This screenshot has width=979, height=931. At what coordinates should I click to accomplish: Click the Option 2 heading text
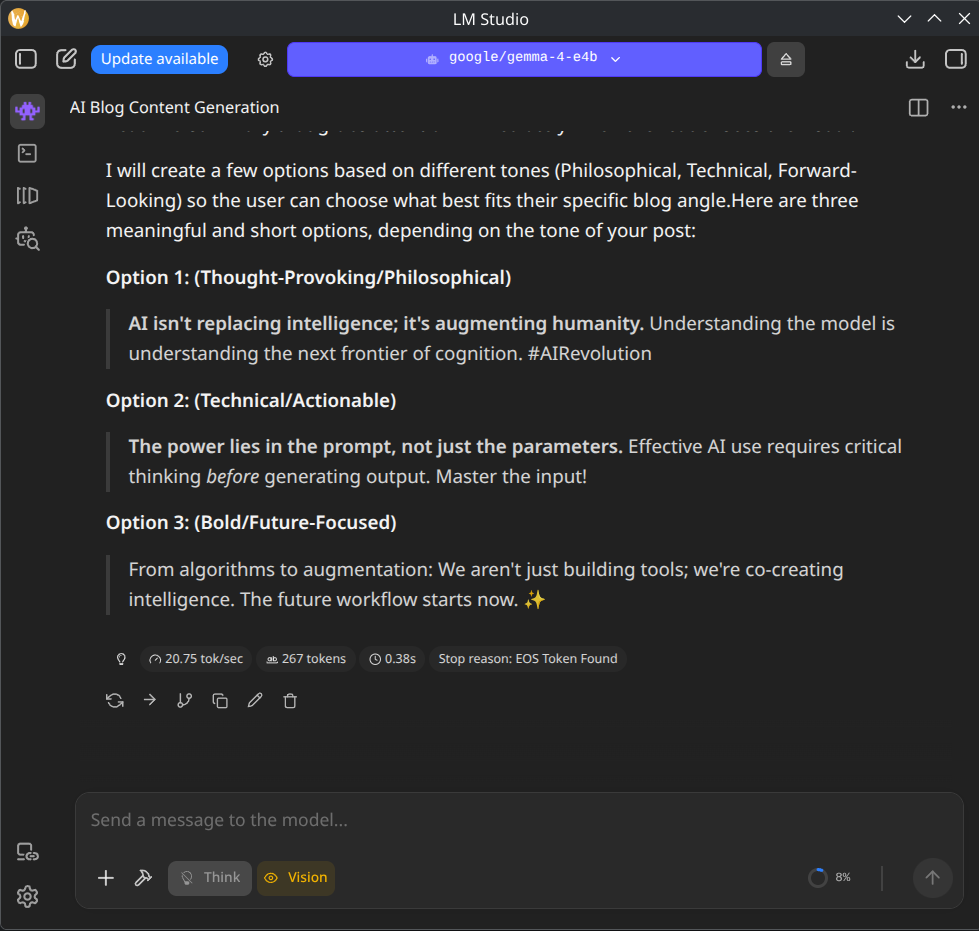click(x=251, y=400)
